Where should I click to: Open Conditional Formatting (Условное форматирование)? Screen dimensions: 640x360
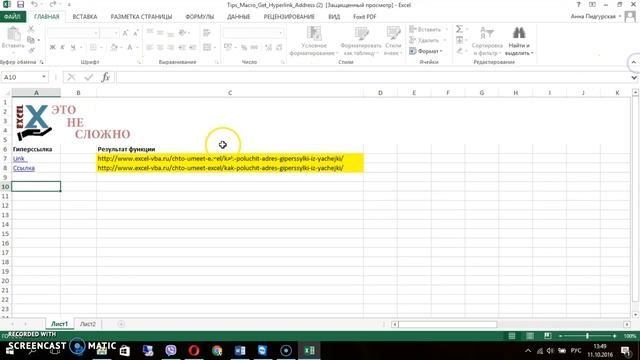point(313,41)
